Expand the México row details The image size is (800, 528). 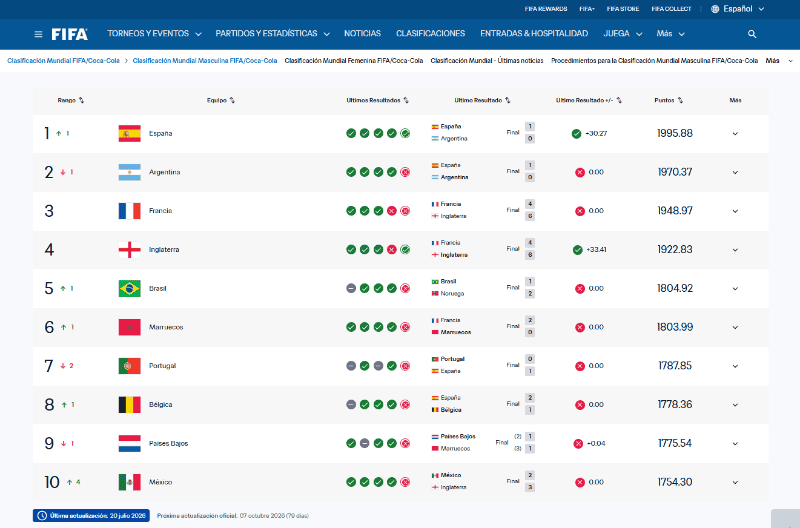click(735, 483)
